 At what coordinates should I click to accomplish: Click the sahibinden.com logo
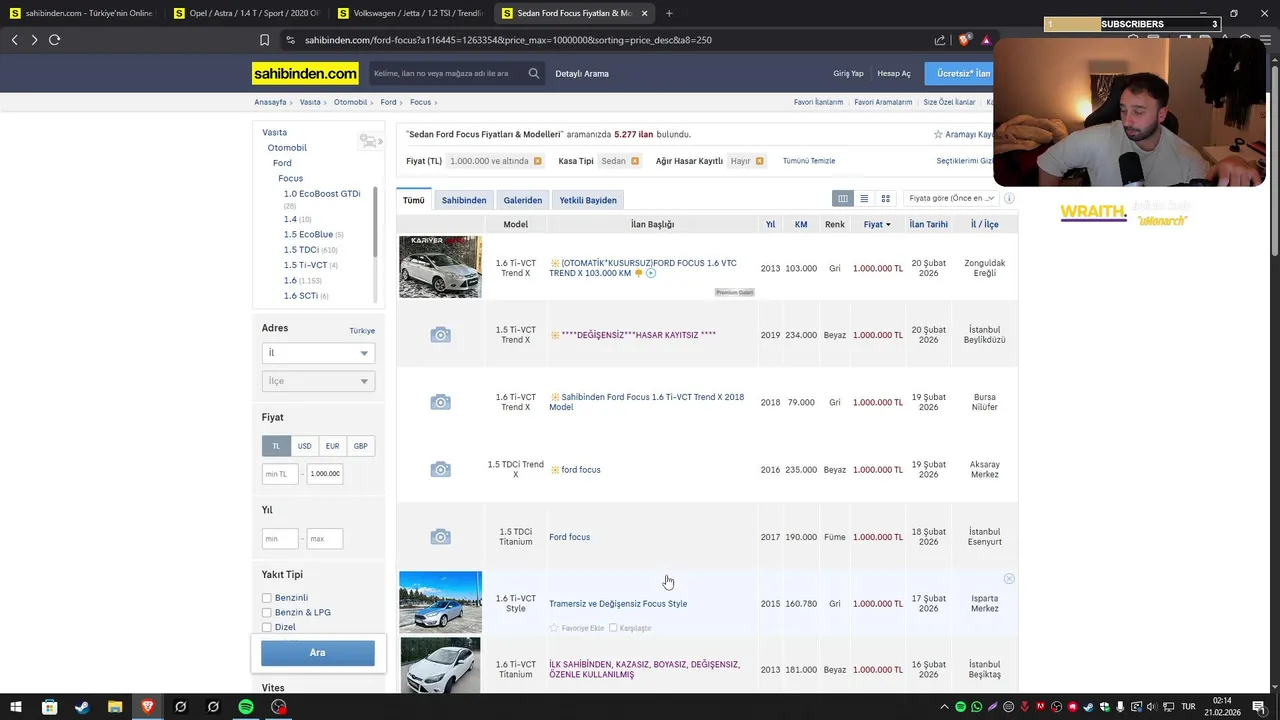click(305, 73)
